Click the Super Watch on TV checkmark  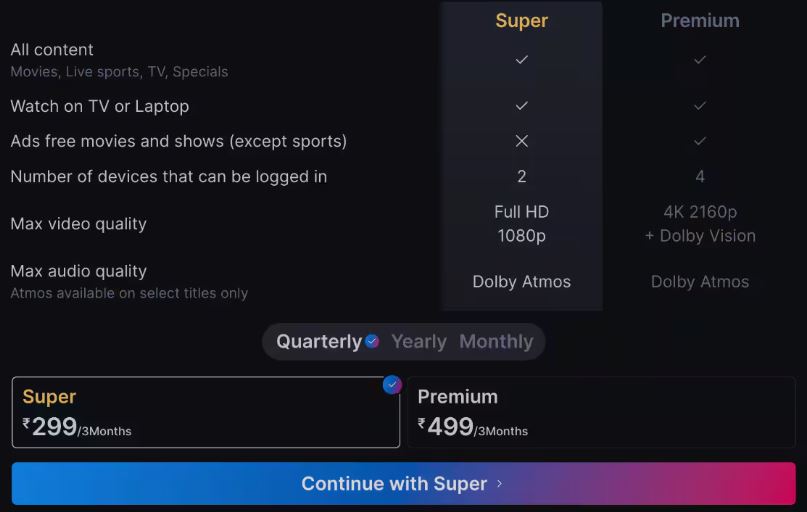[521, 105]
